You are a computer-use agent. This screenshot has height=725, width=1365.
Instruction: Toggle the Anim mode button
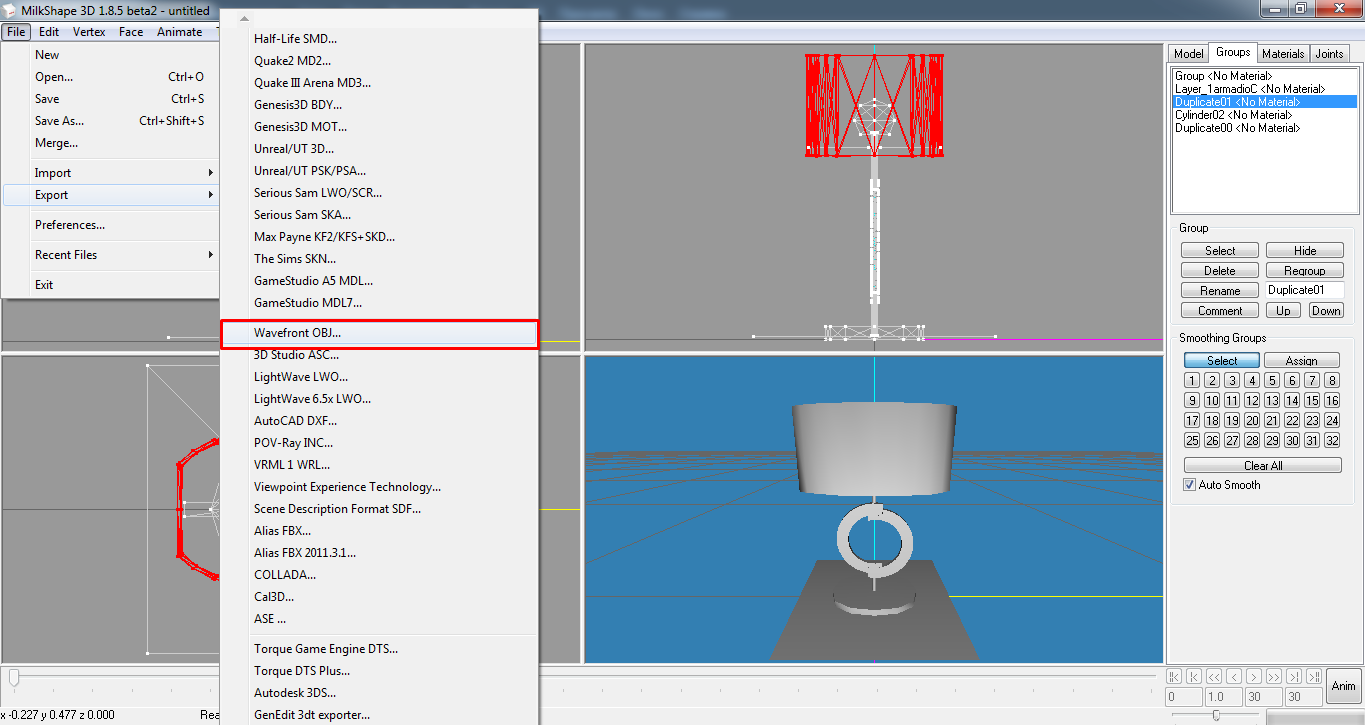(x=1343, y=686)
